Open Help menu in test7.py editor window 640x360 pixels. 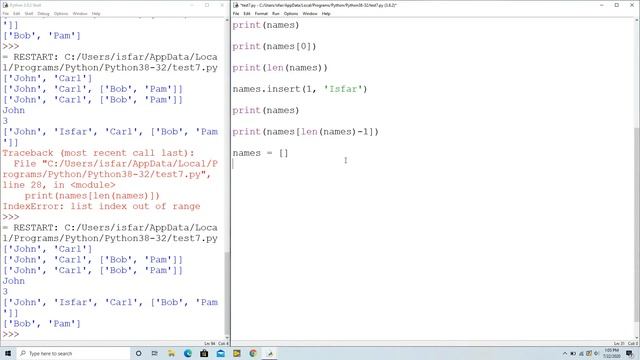(x=326, y=13)
